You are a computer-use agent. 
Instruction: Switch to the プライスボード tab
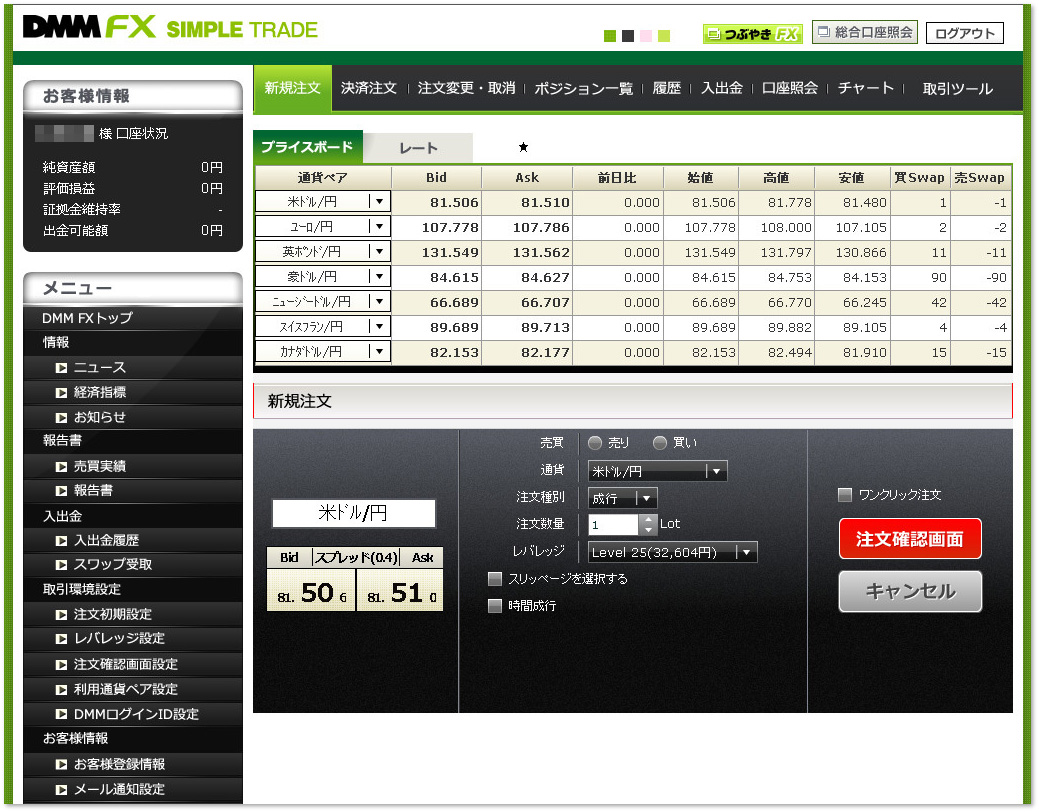[307, 146]
